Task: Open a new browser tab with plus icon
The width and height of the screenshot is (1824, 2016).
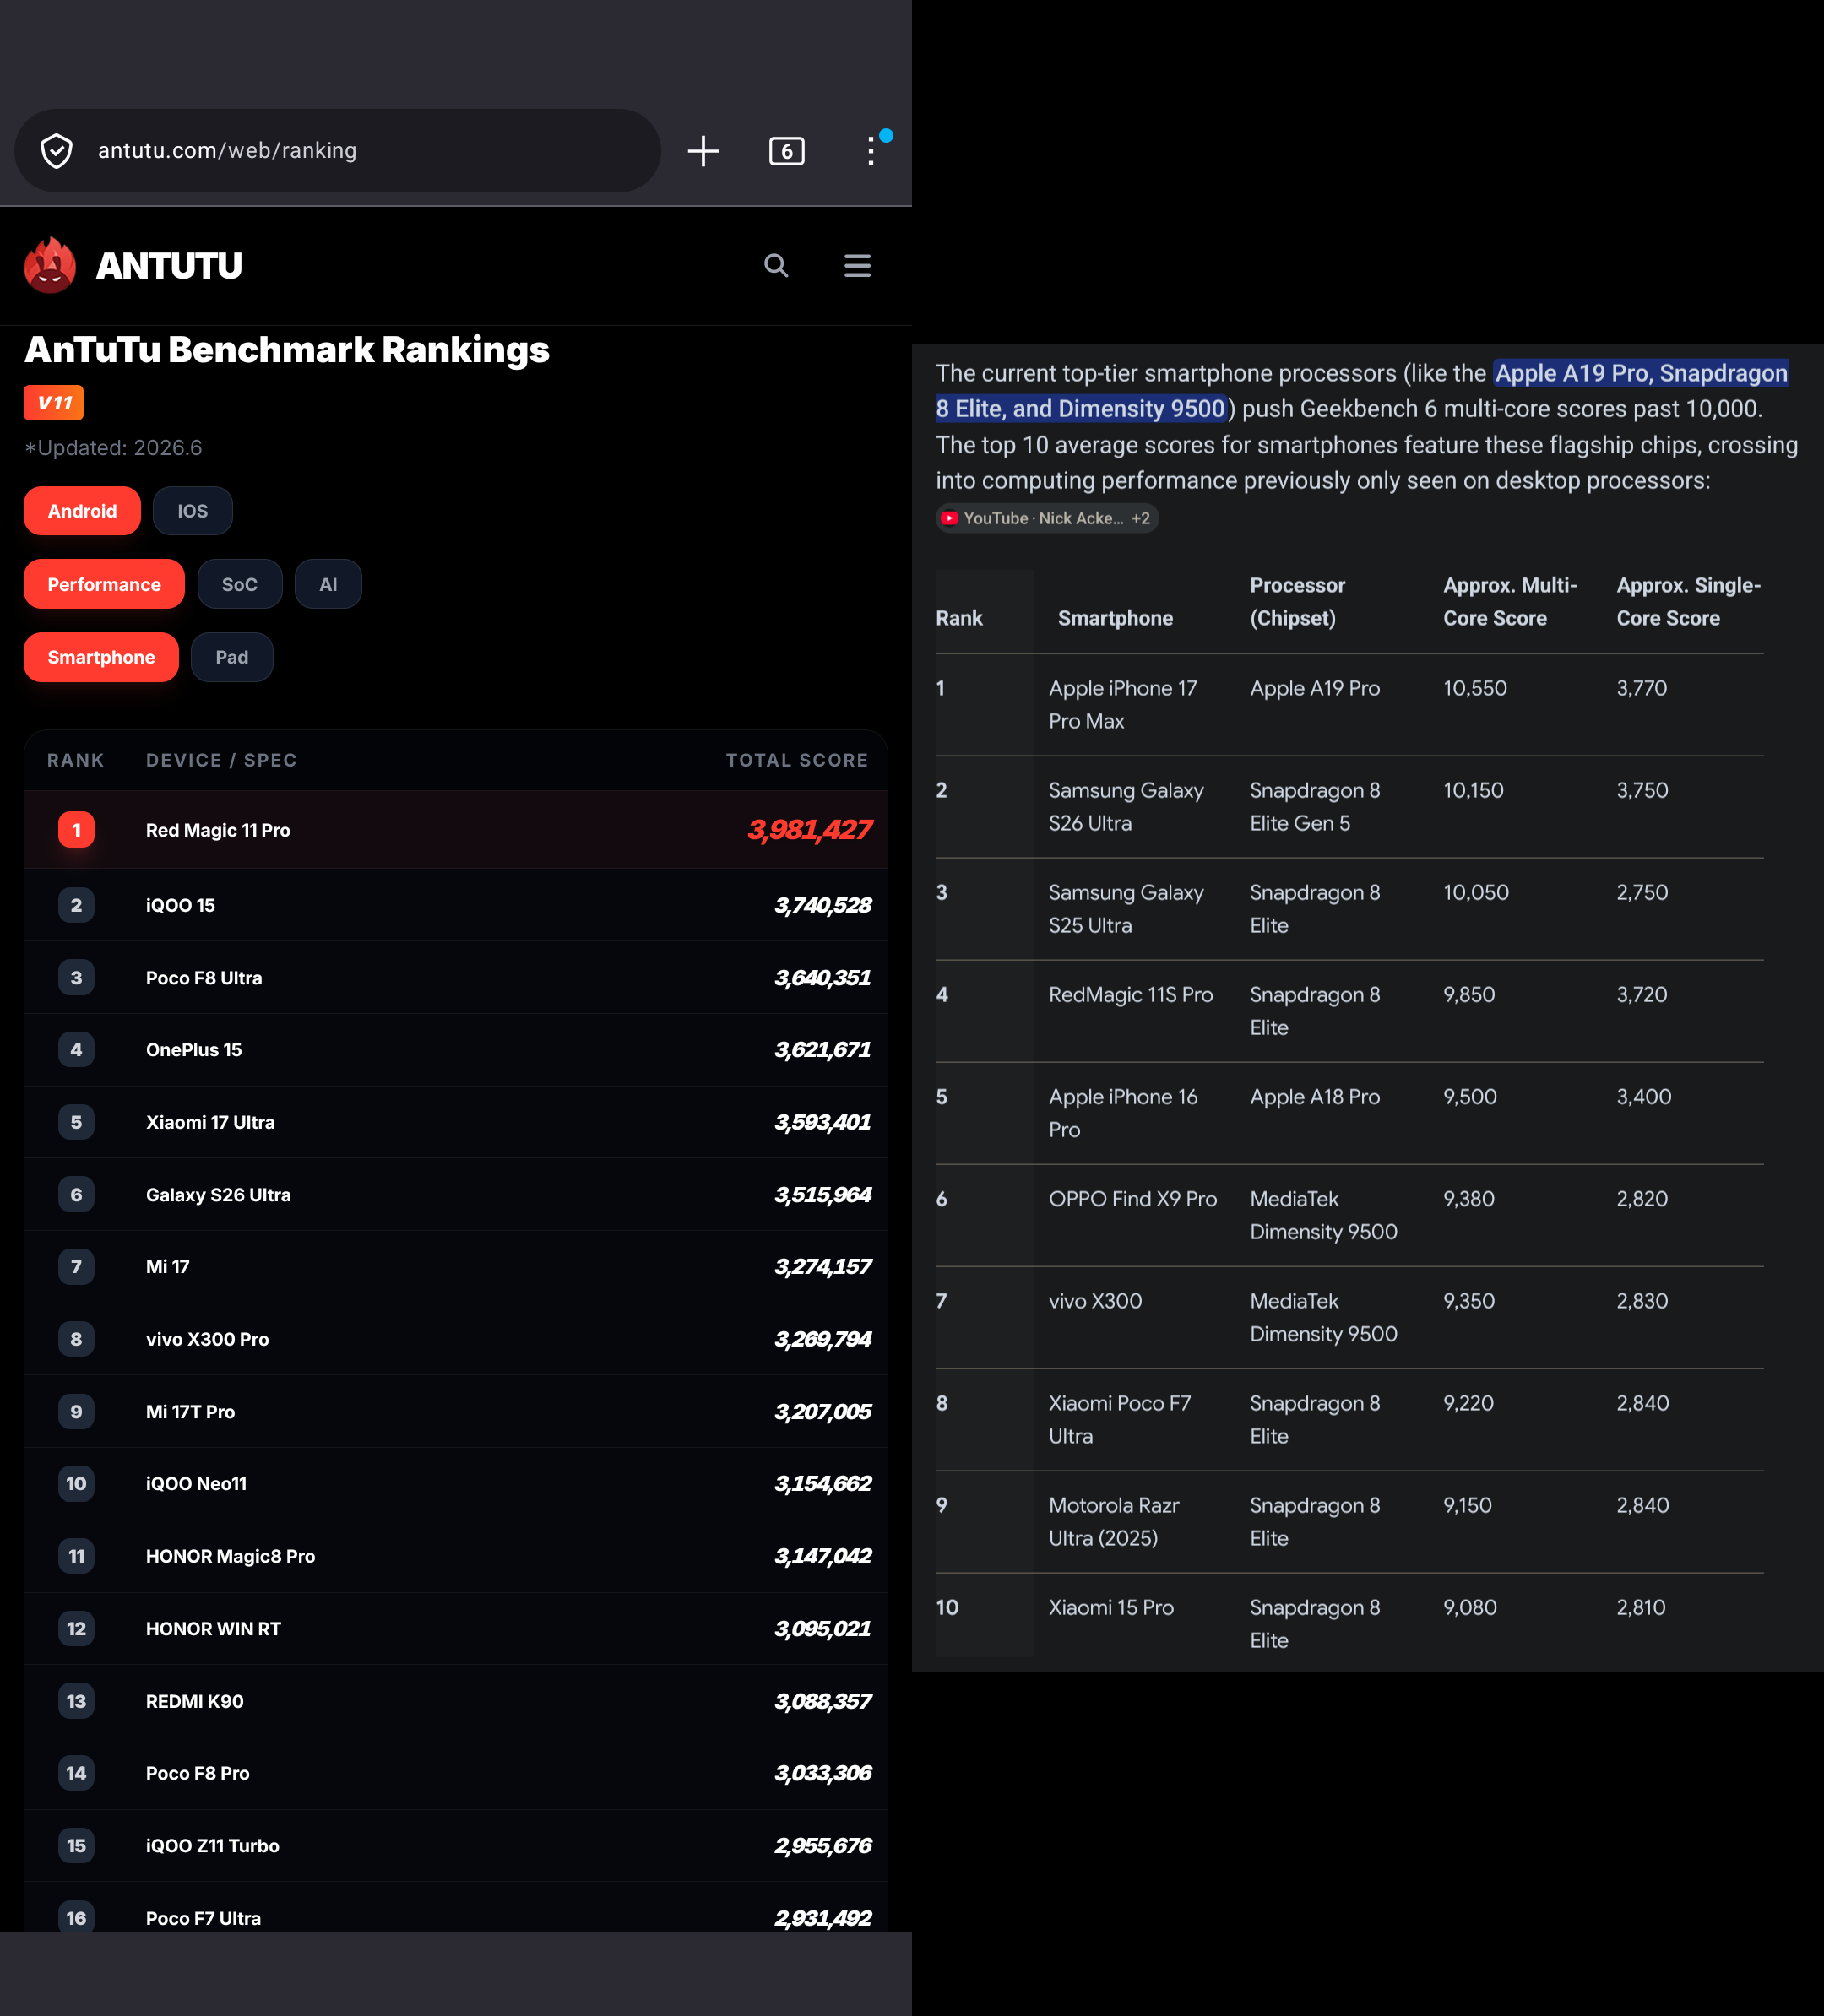Action: (x=703, y=151)
